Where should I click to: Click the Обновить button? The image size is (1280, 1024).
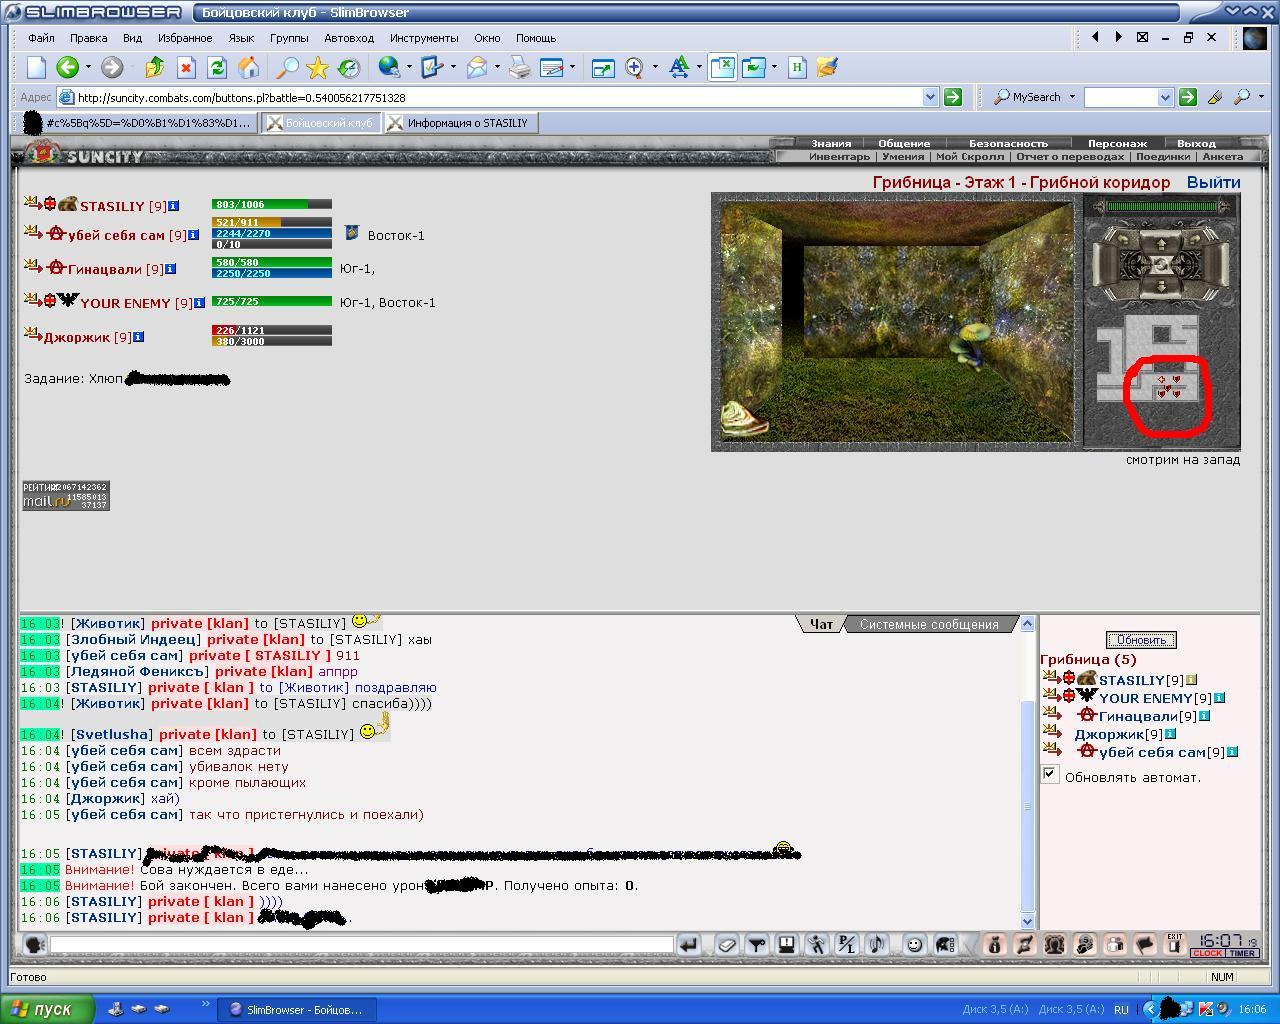pos(1141,640)
